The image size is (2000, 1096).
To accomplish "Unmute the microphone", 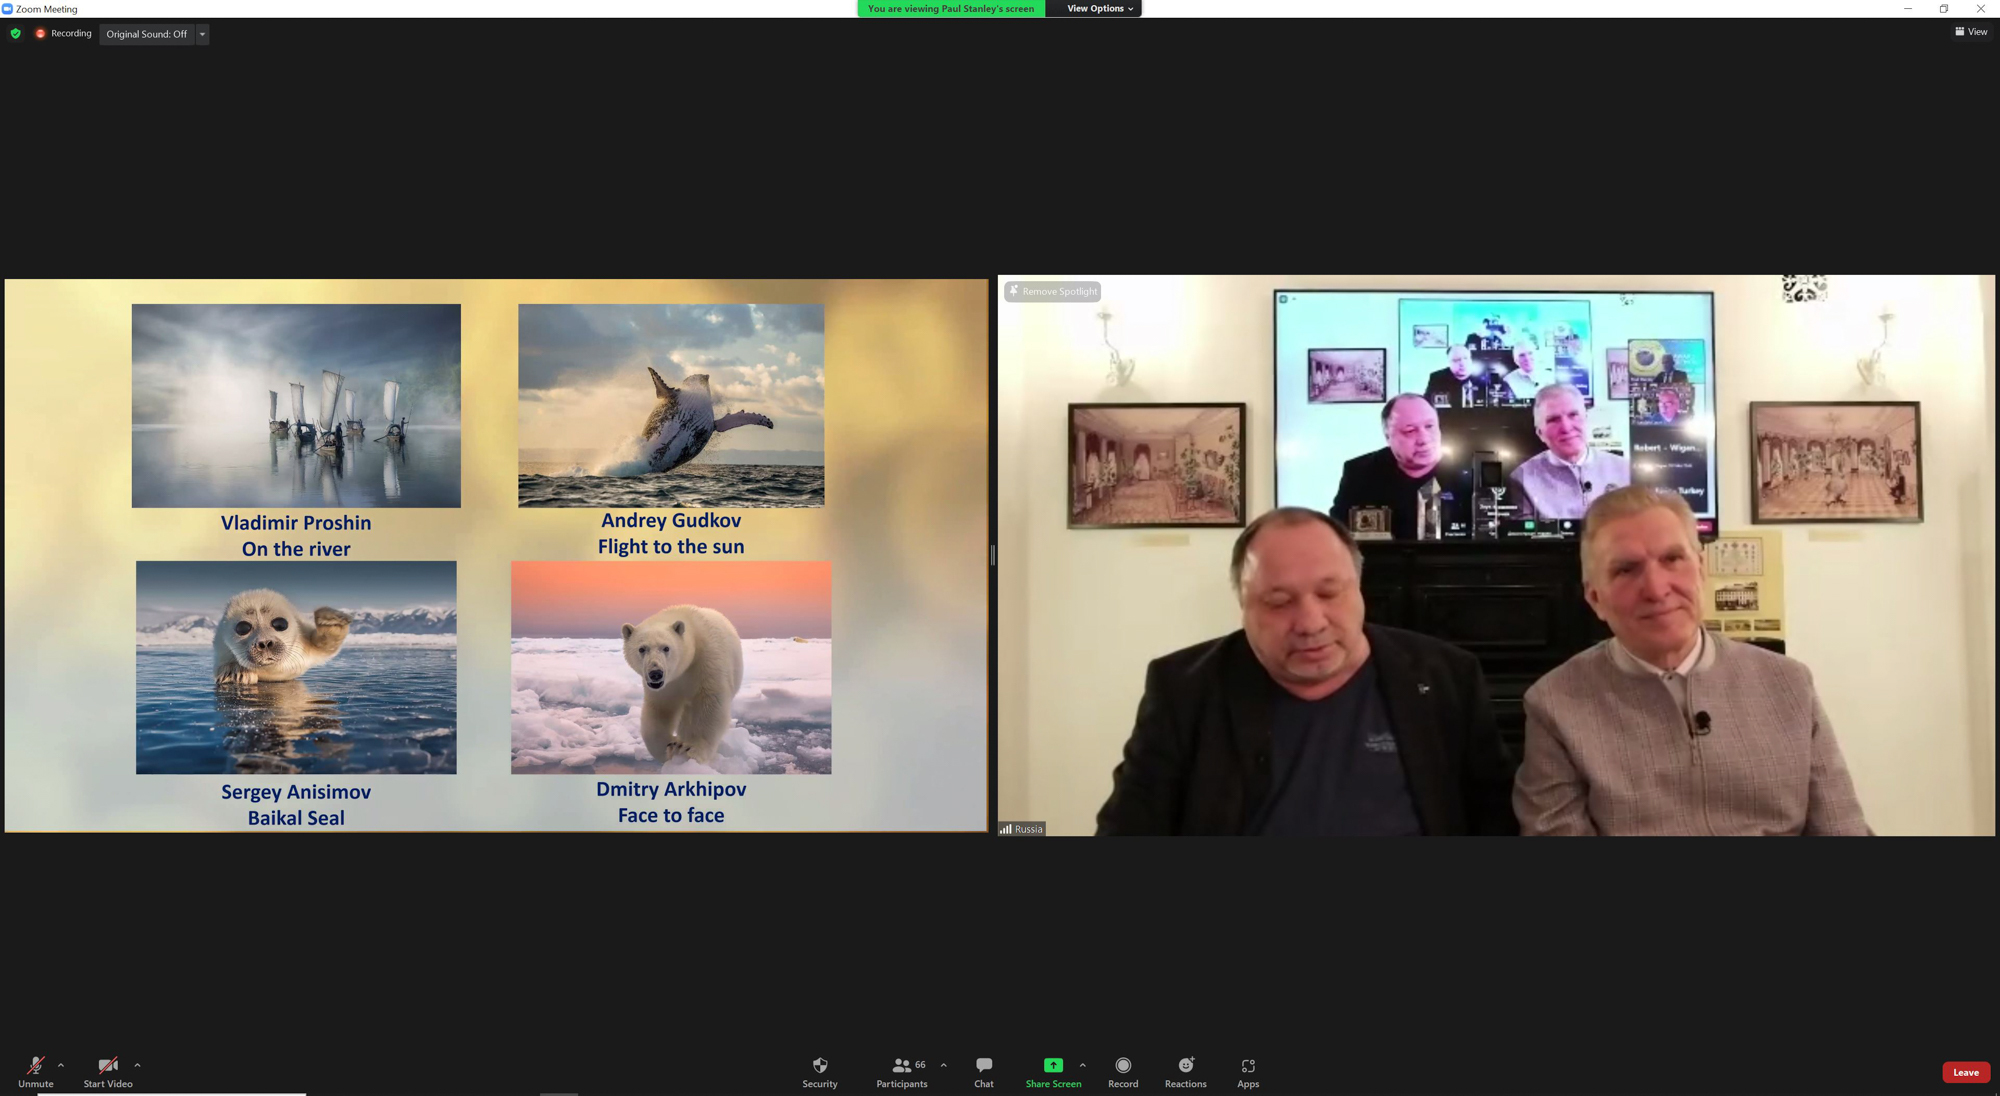I will (x=35, y=1066).
